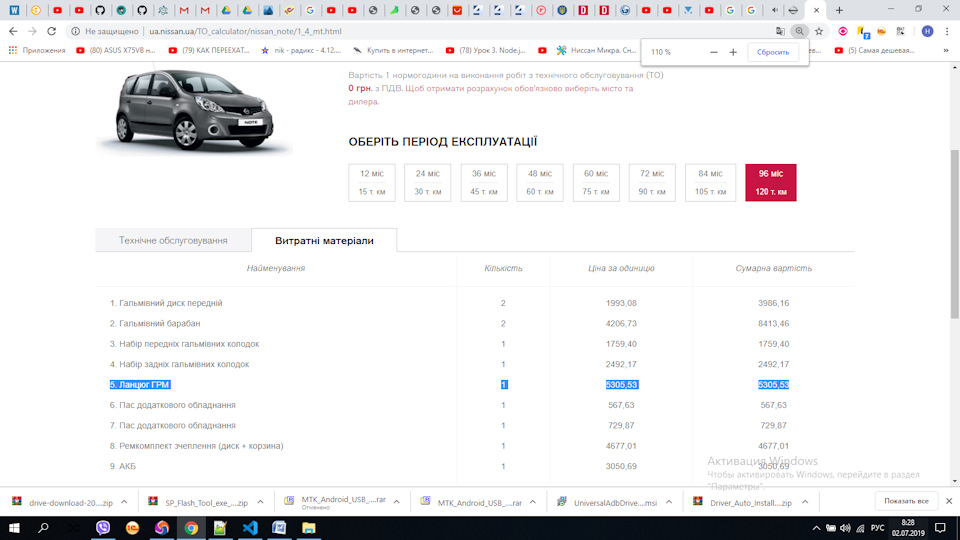960x540 pixels.
Task: Close the downloads bar
Action: (x=948, y=501)
